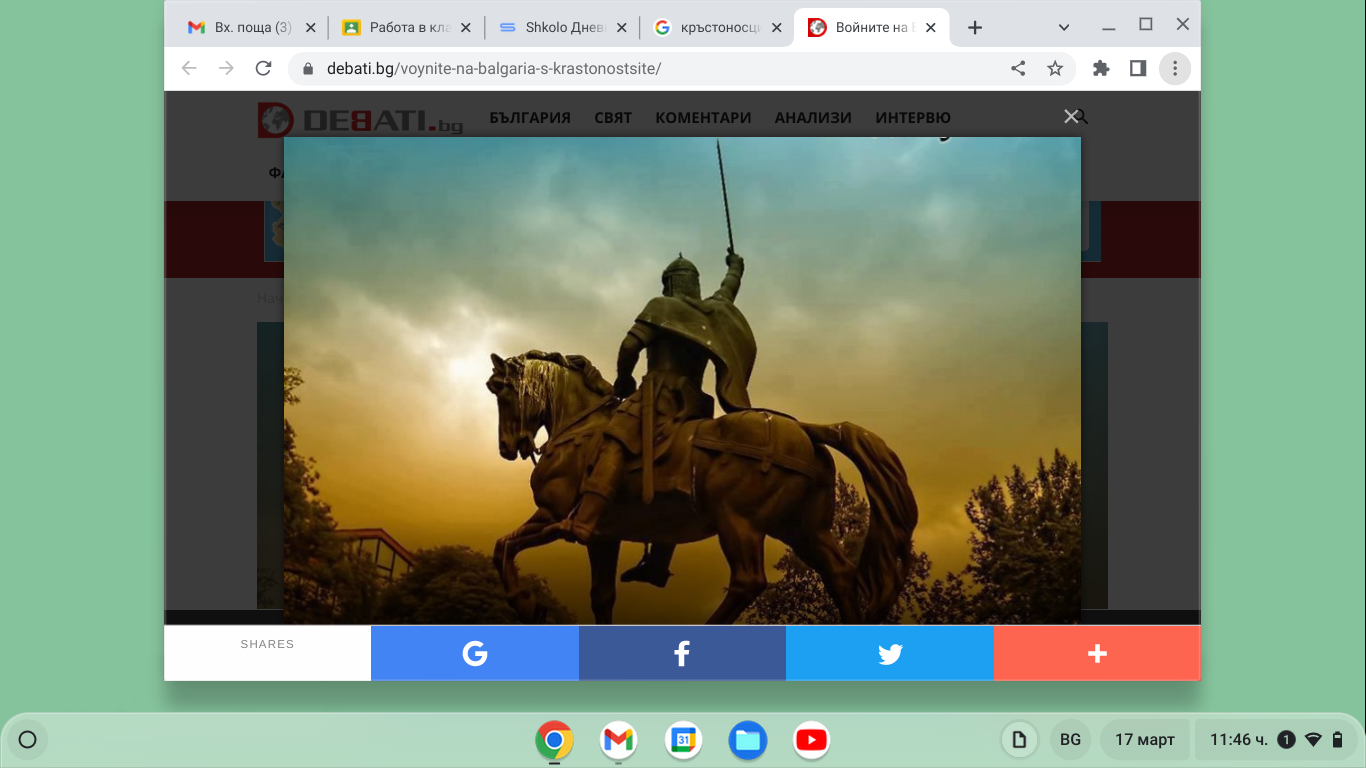Share the page on Facebook
Screen dimensions: 1366x768
pyautogui.click(x=682, y=654)
